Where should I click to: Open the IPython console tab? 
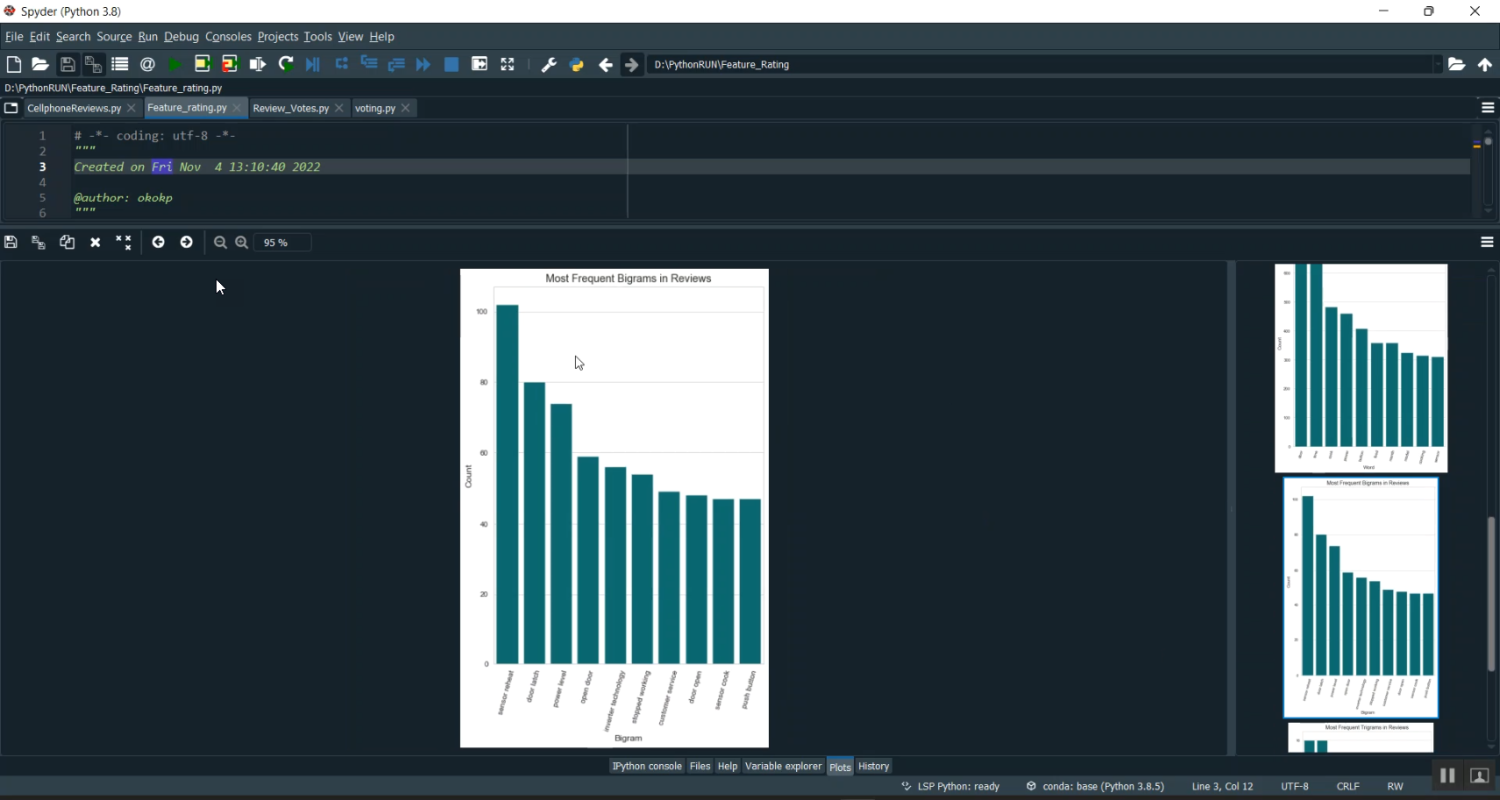(647, 767)
